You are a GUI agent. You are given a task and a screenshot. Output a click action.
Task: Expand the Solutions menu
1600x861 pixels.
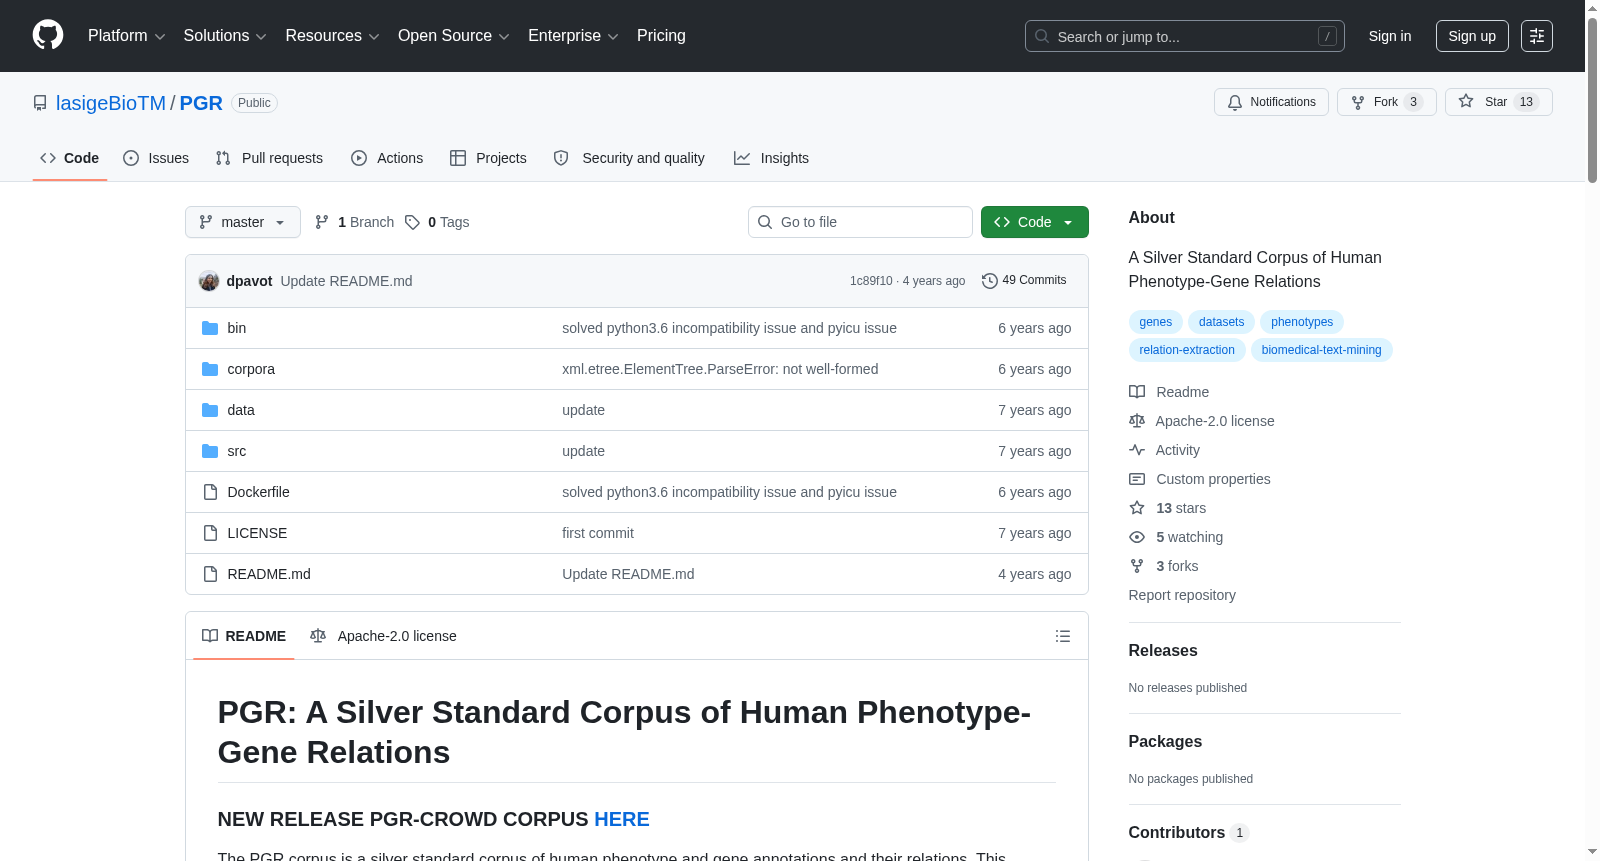(225, 36)
